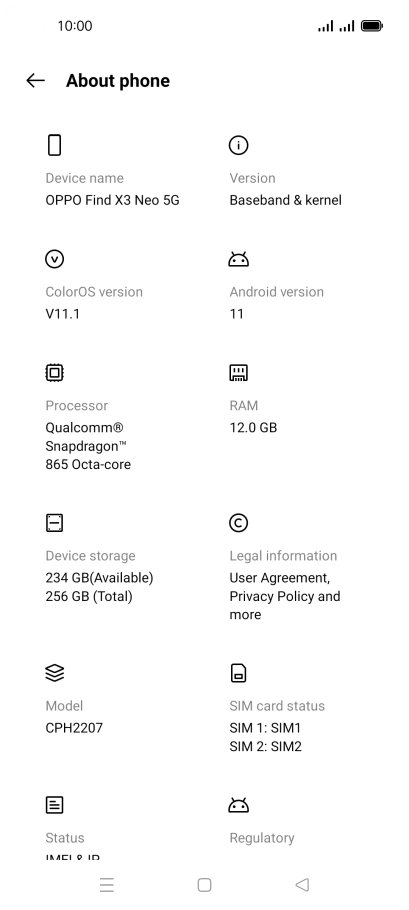The width and height of the screenshot is (409, 910).
Task: Tap the ColorOS version V icon
Action: tap(55, 259)
